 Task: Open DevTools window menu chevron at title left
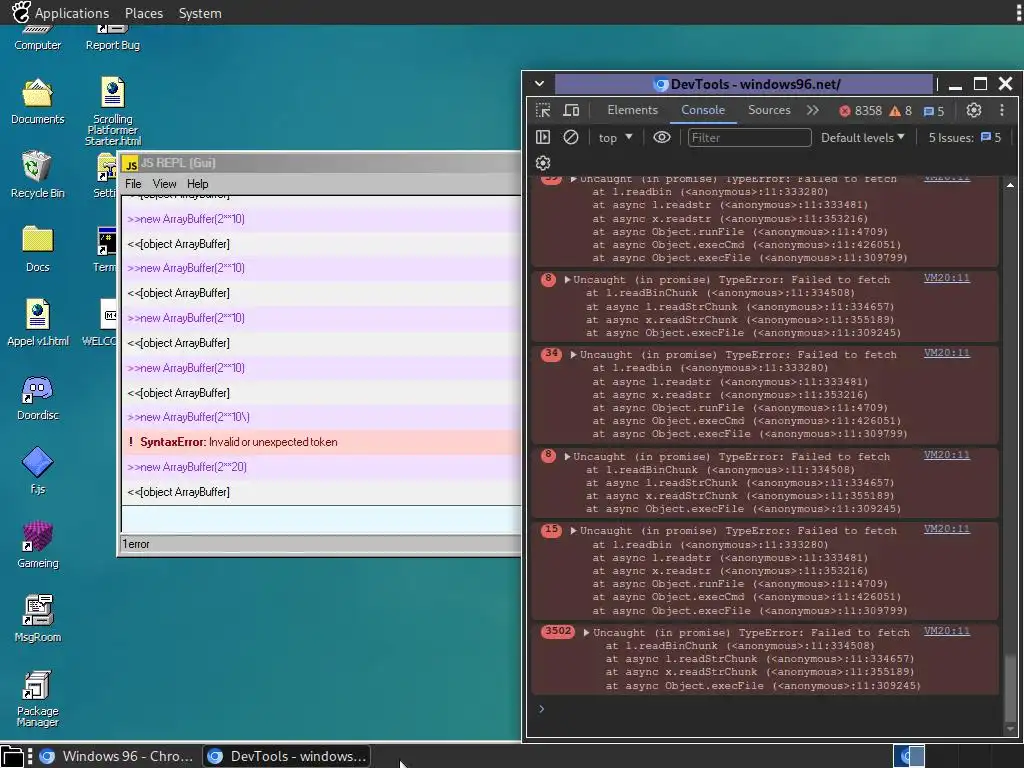(x=539, y=84)
